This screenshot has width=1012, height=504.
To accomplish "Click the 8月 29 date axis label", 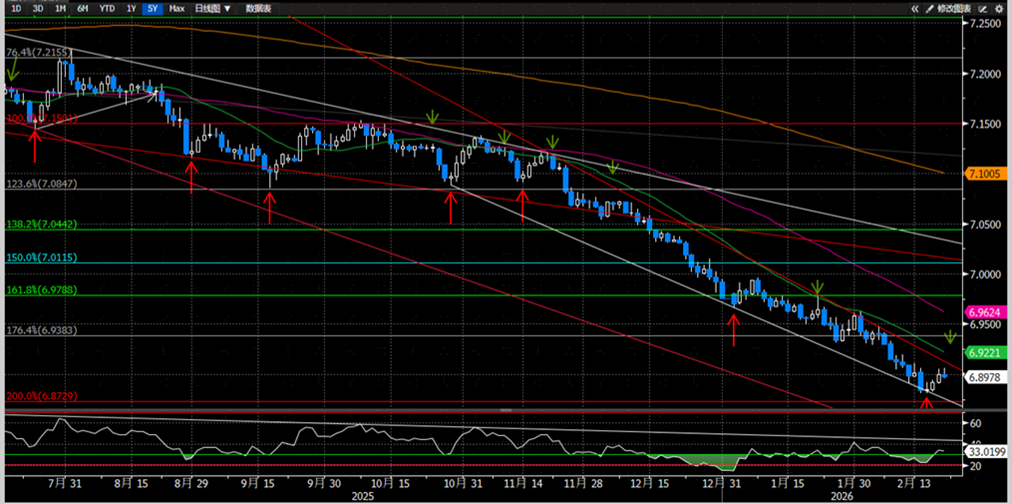I will 191,482.
